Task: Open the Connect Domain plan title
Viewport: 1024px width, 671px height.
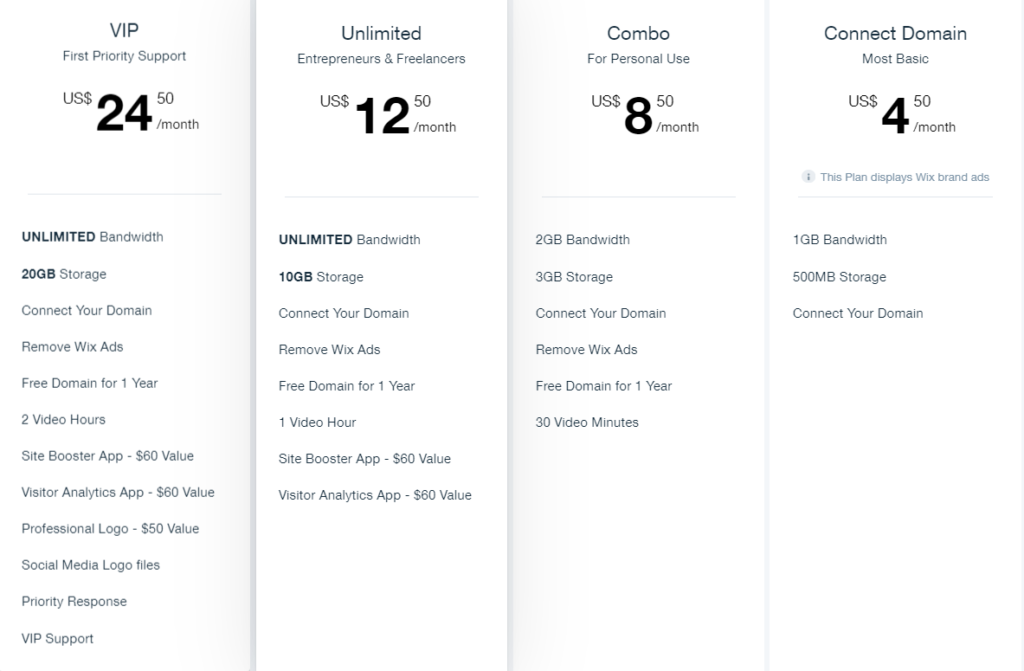Action: [x=895, y=33]
